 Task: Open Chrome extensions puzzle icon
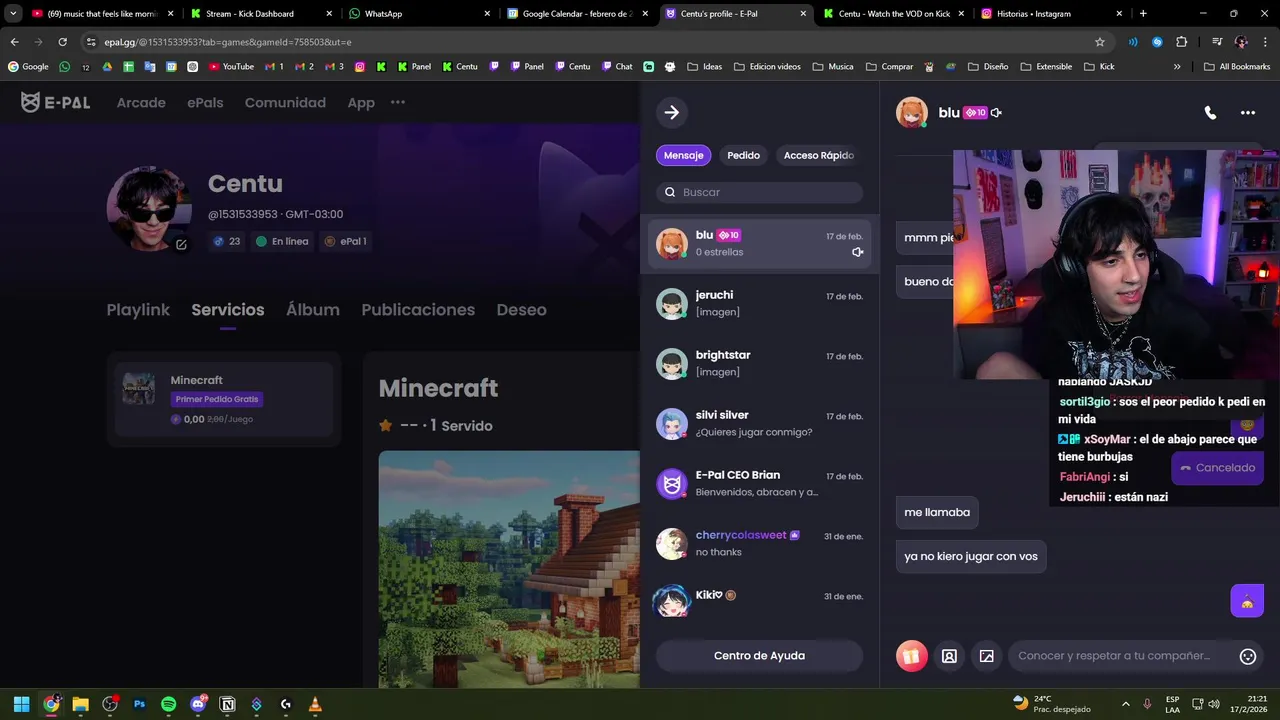click(x=1182, y=42)
